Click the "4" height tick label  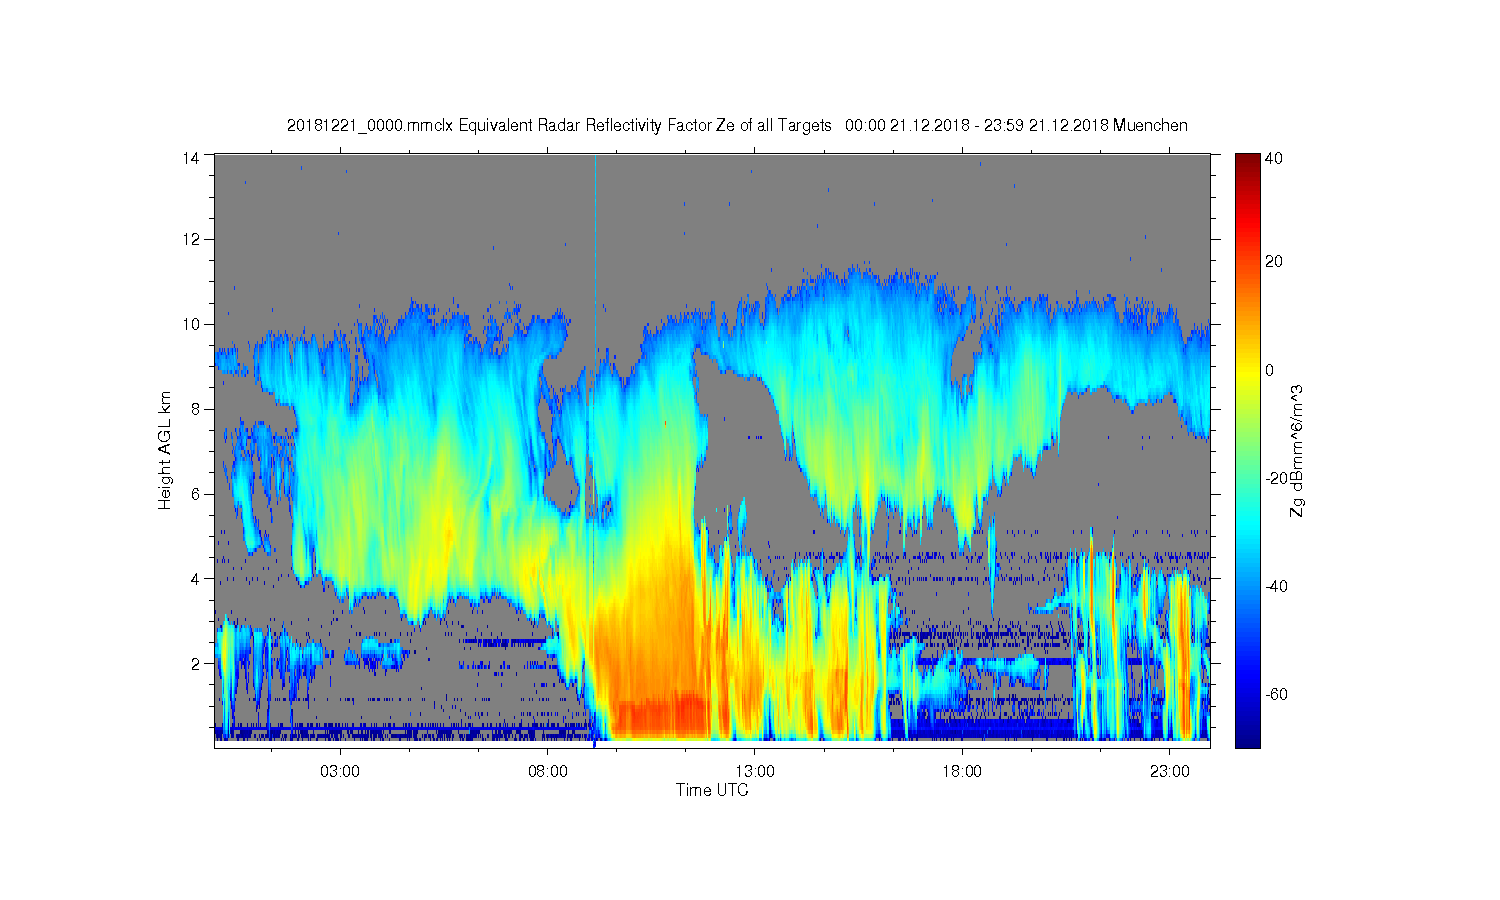point(196,578)
